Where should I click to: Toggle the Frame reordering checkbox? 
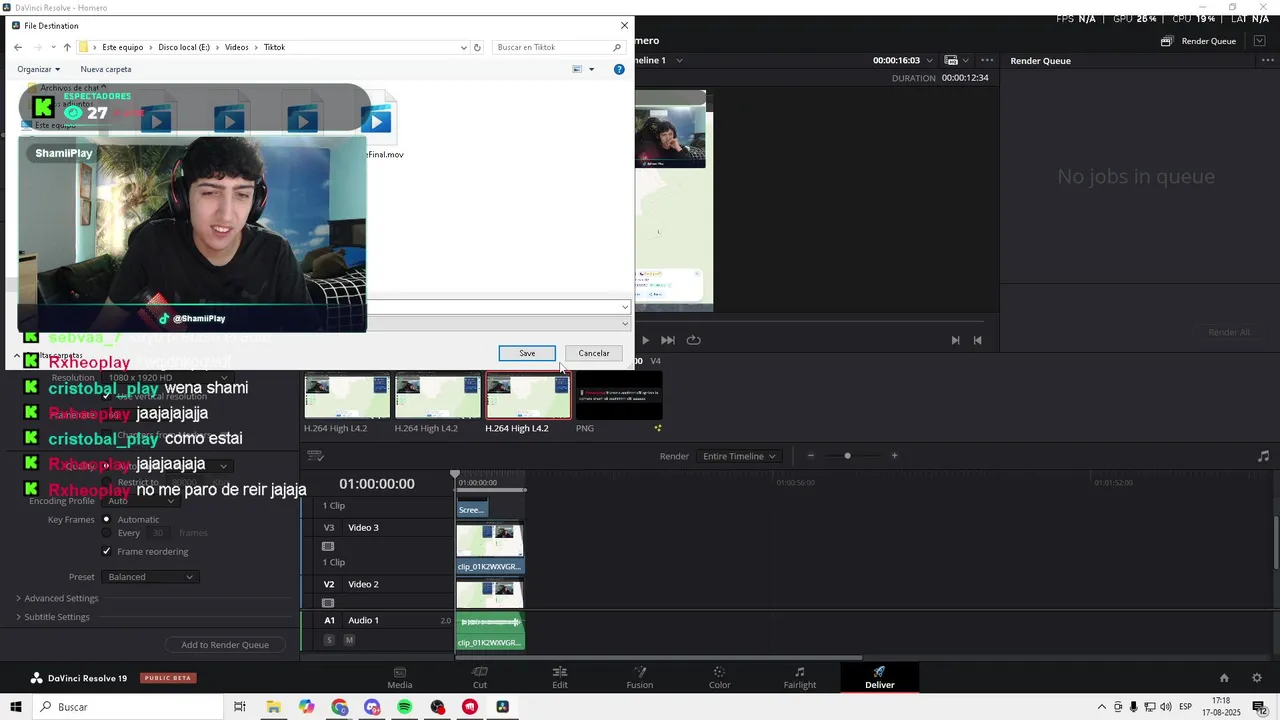107,551
